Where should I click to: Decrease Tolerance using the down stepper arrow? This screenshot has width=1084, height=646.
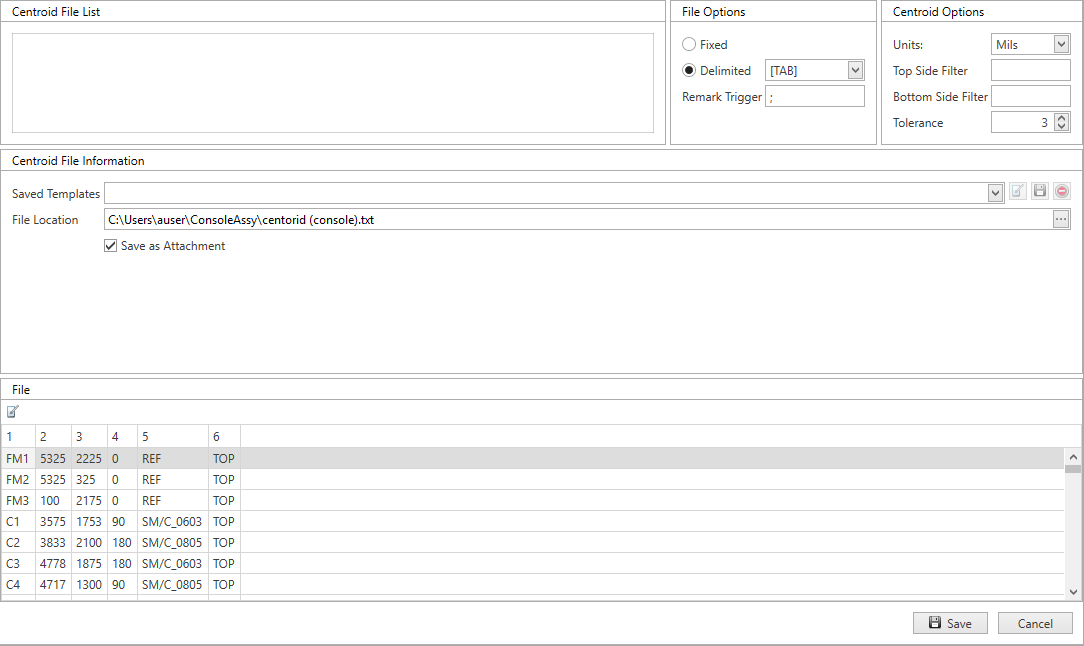click(x=1063, y=126)
